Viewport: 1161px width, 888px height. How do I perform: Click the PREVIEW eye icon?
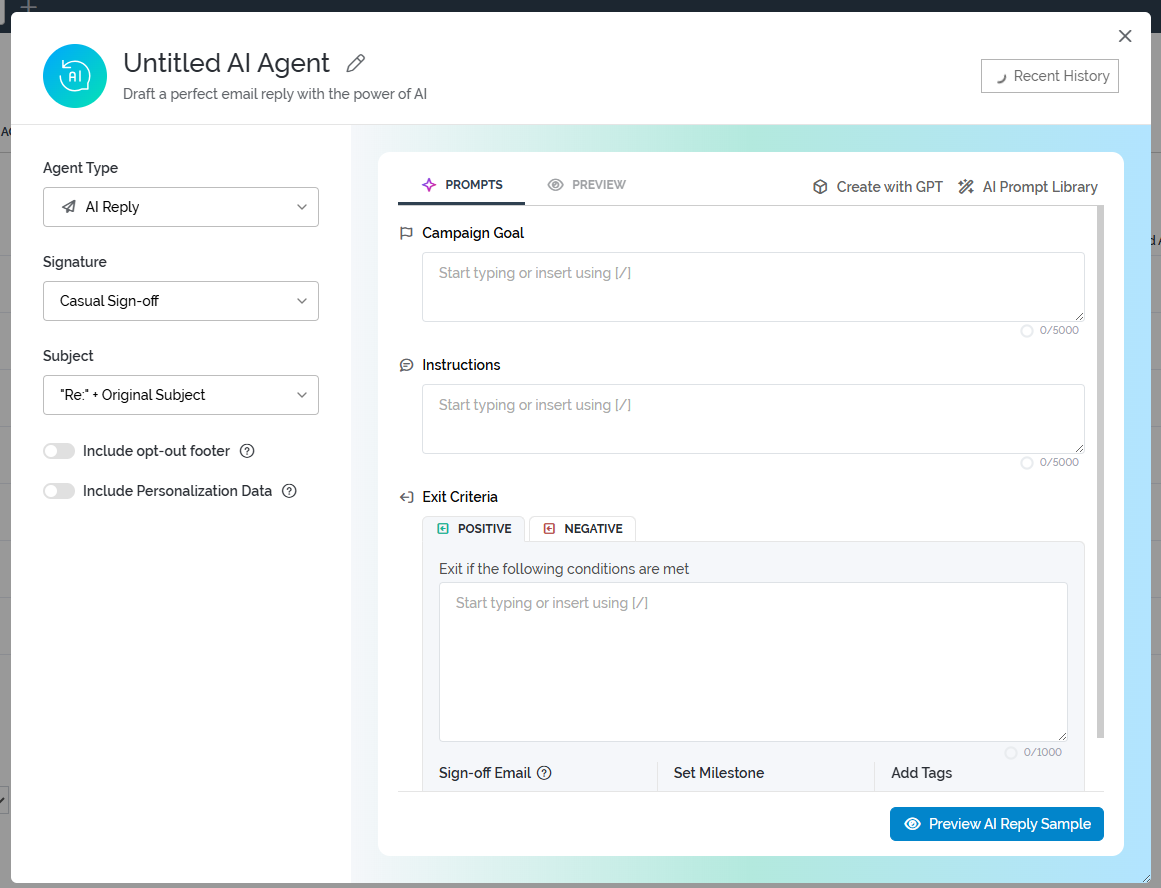(x=555, y=185)
